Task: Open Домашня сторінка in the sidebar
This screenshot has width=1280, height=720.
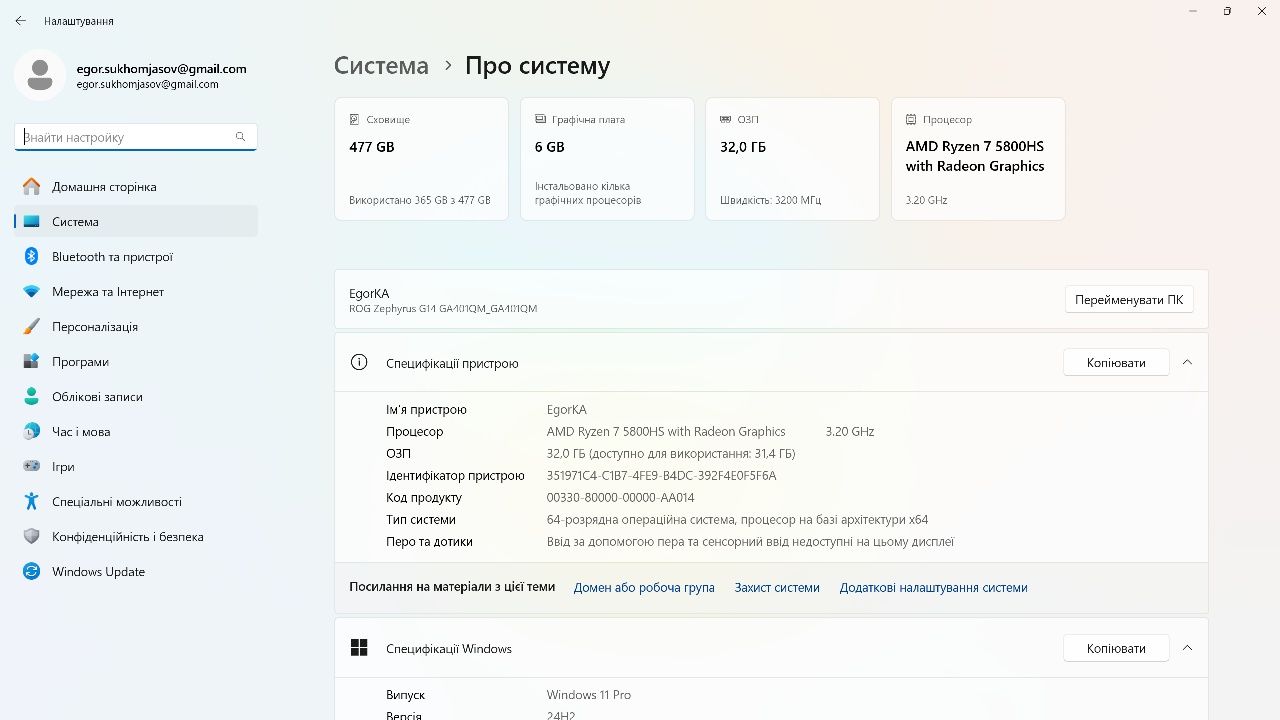Action: [x=136, y=187]
